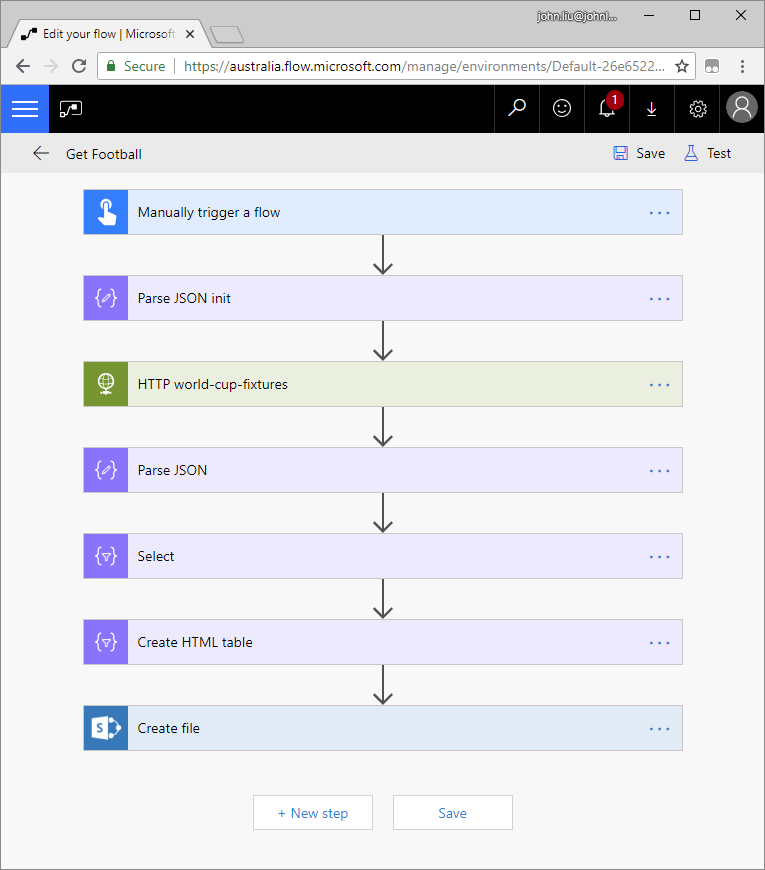
Task: Open ellipsis menu on HTTP world-cup-fixtures
Action: [659, 384]
